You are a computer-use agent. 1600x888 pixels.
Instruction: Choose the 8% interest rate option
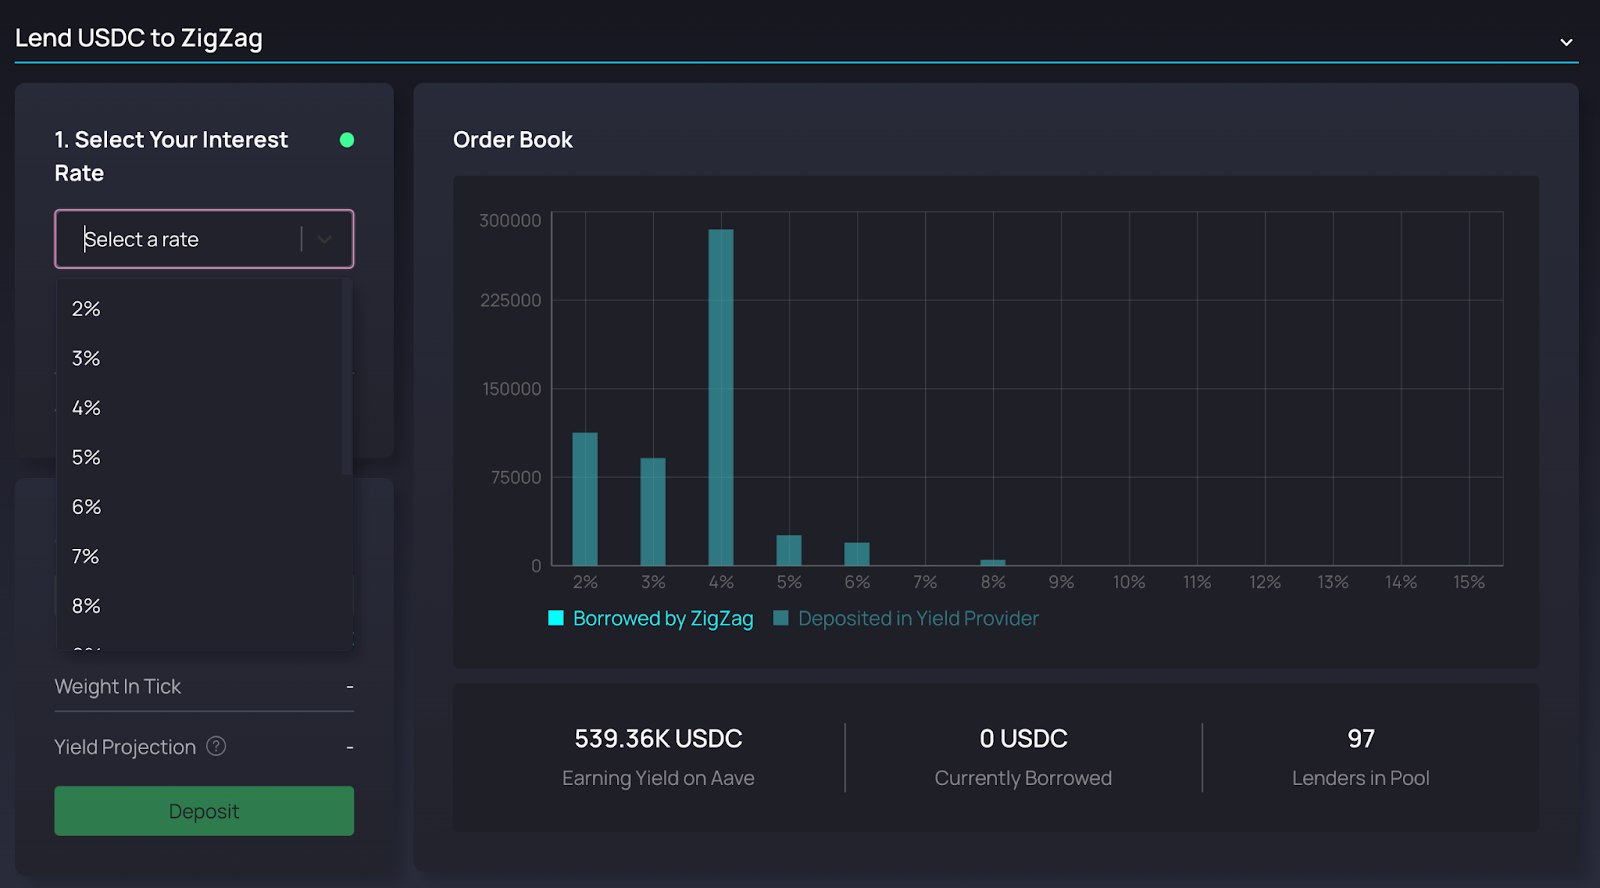tap(200, 606)
